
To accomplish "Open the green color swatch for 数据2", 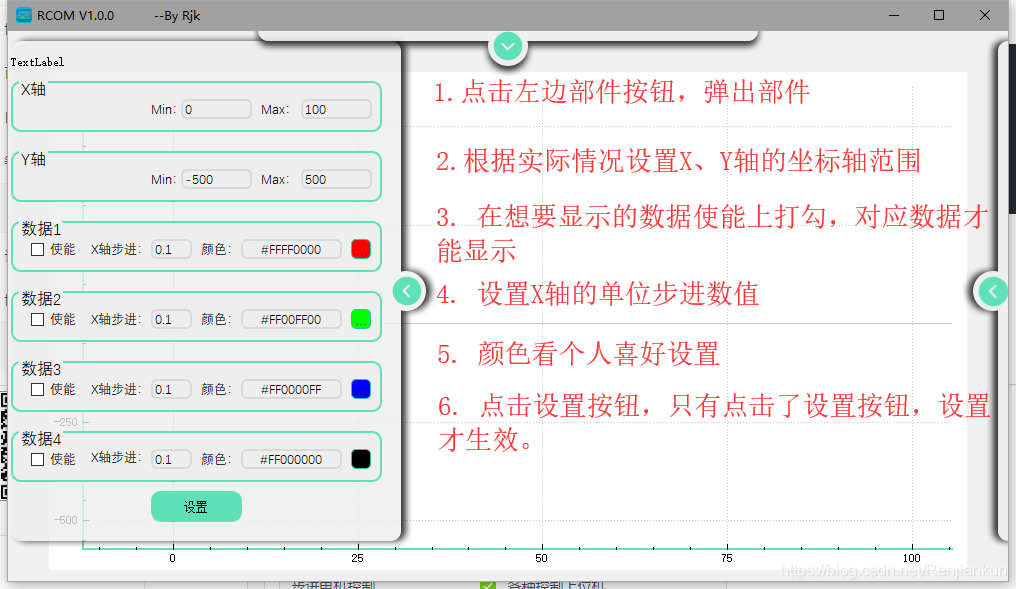I will 361,319.
